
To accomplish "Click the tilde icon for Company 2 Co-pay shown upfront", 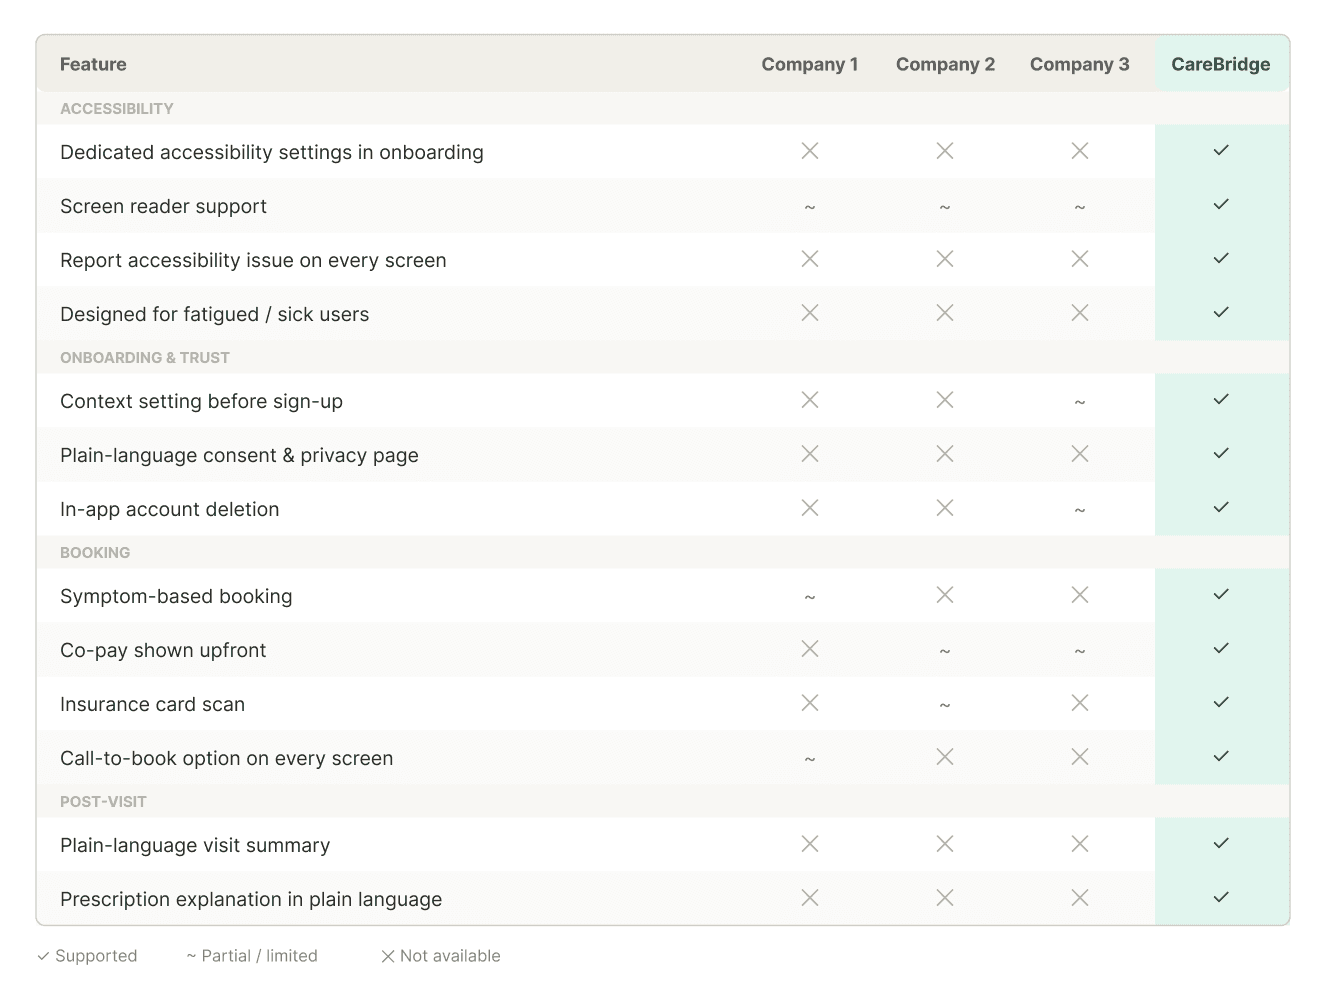I will (945, 649).
